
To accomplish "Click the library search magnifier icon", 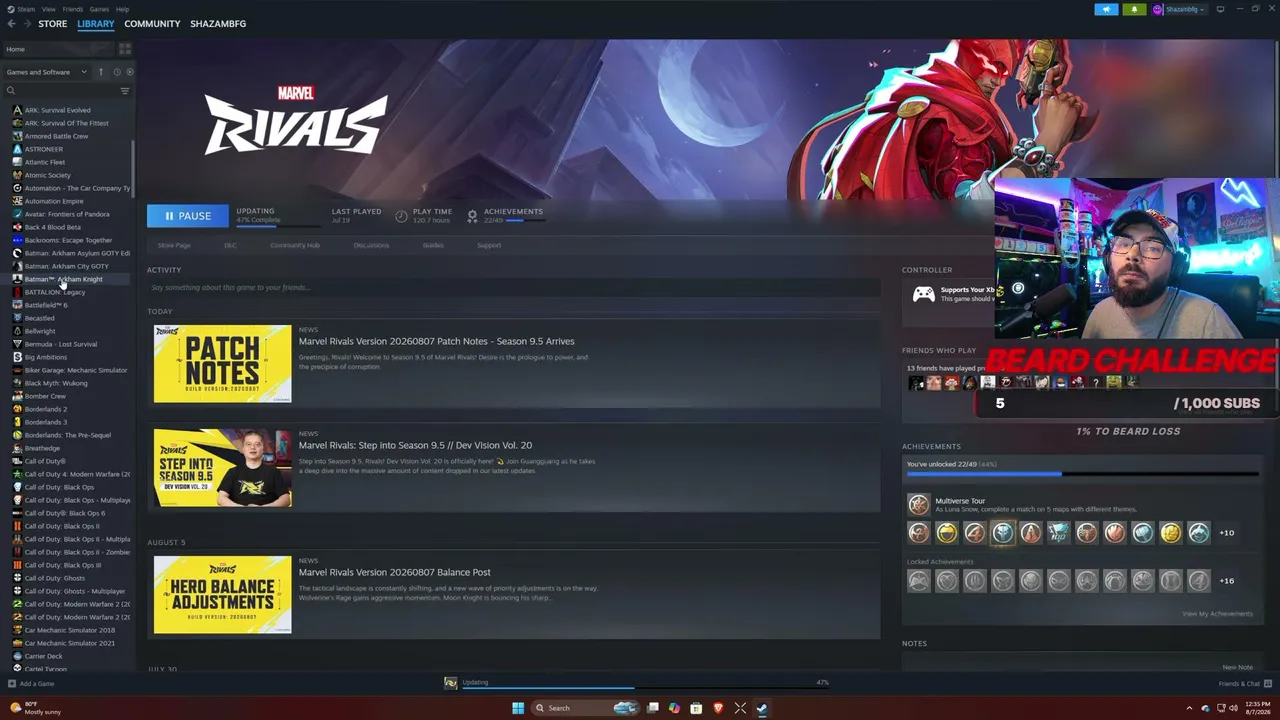I will tap(11, 91).
